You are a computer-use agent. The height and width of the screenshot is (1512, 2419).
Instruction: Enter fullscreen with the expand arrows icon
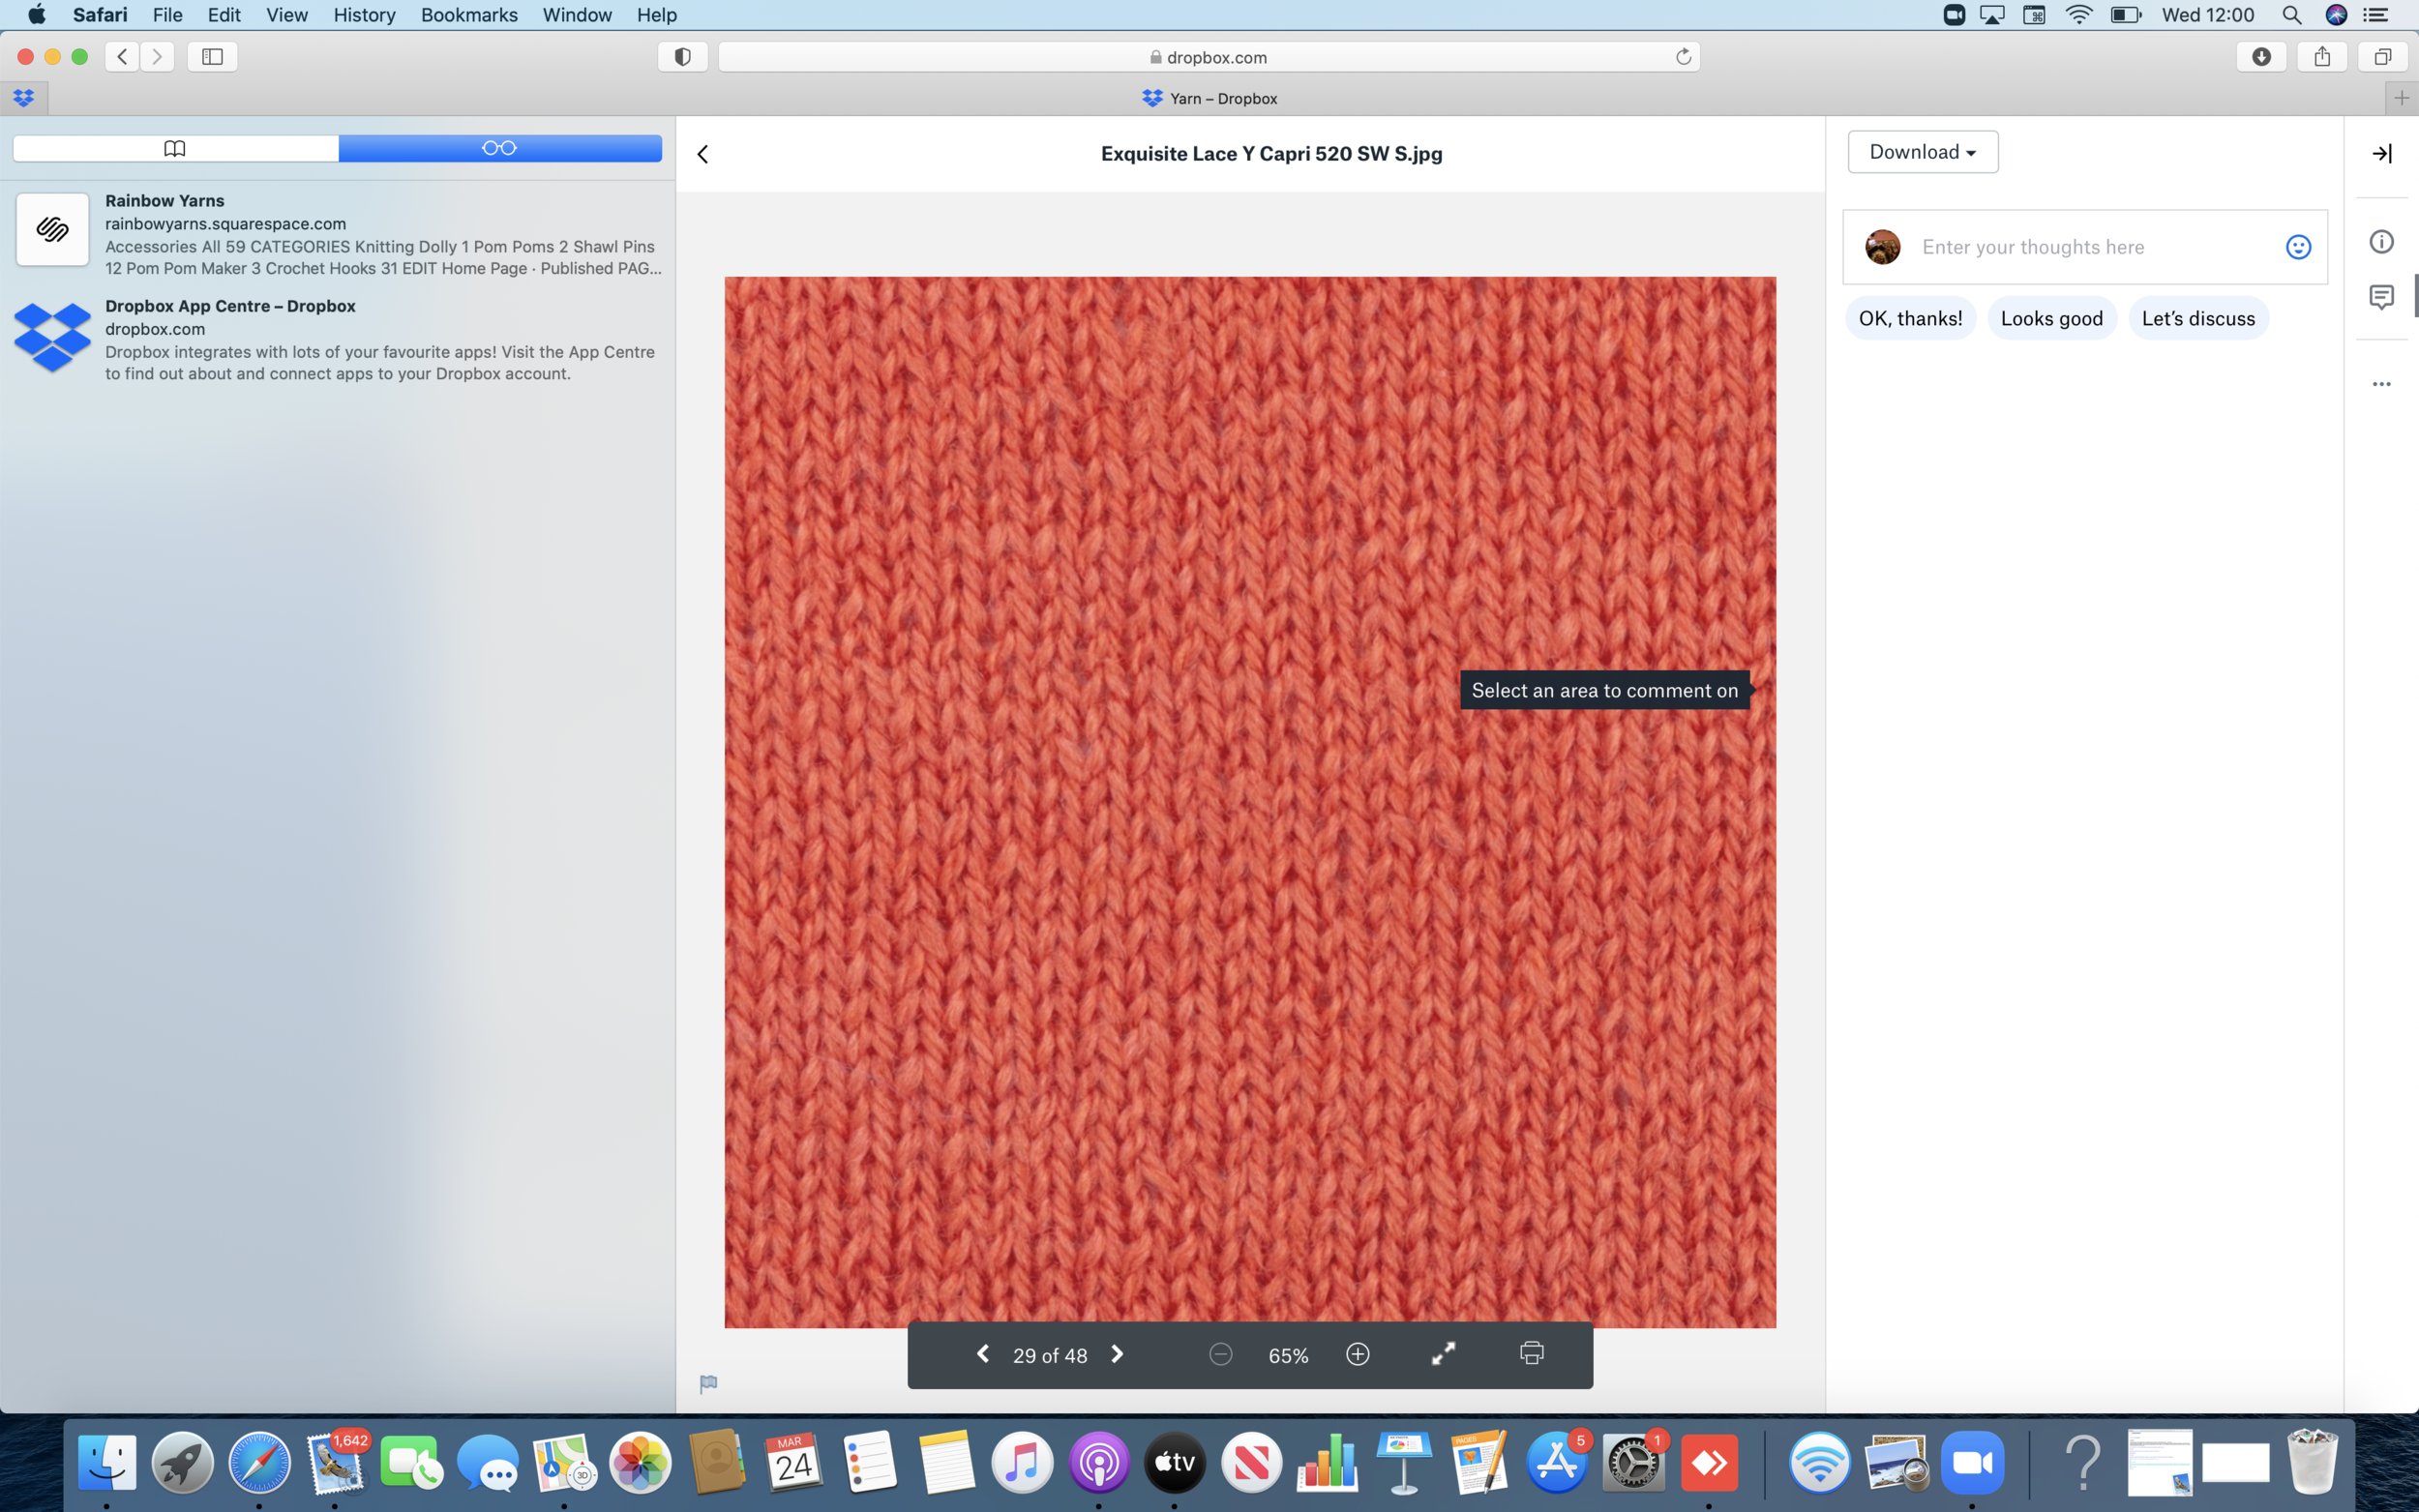pos(1443,1354)
